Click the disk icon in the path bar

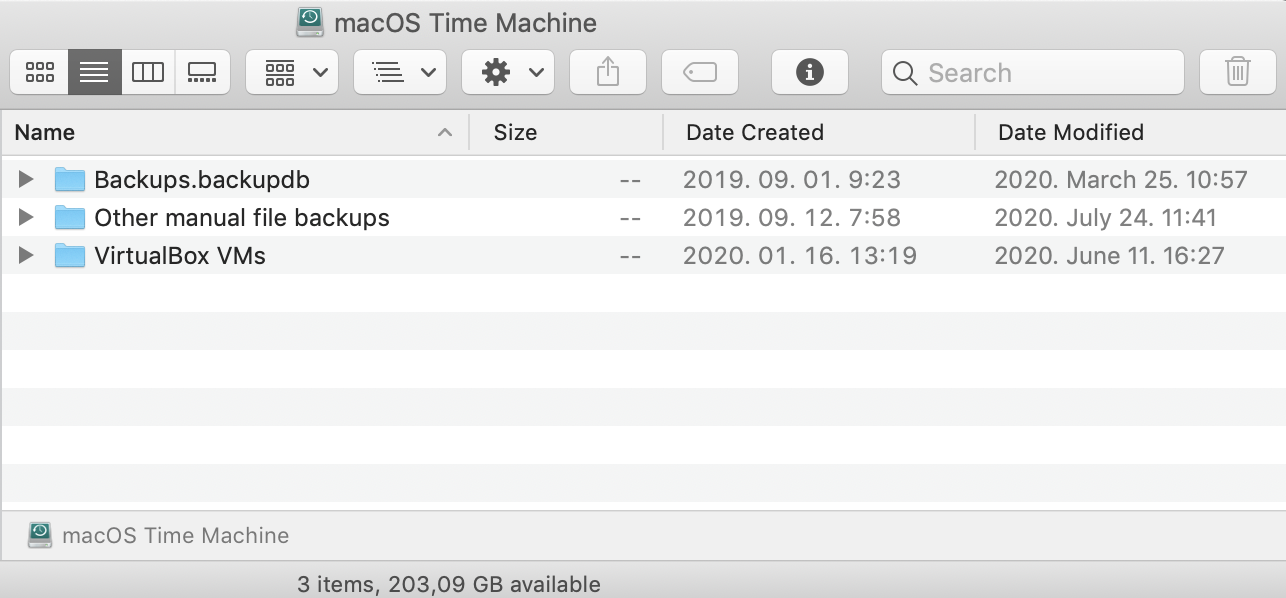coord(40,535)
